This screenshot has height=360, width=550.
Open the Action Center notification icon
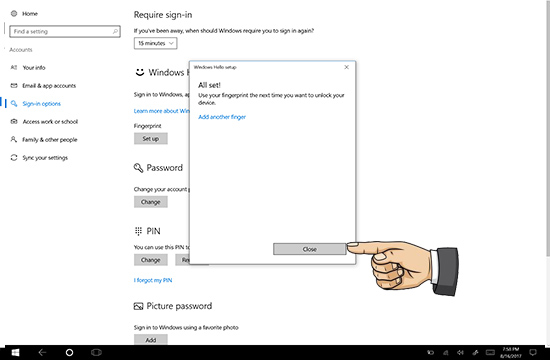pos(533,353)
